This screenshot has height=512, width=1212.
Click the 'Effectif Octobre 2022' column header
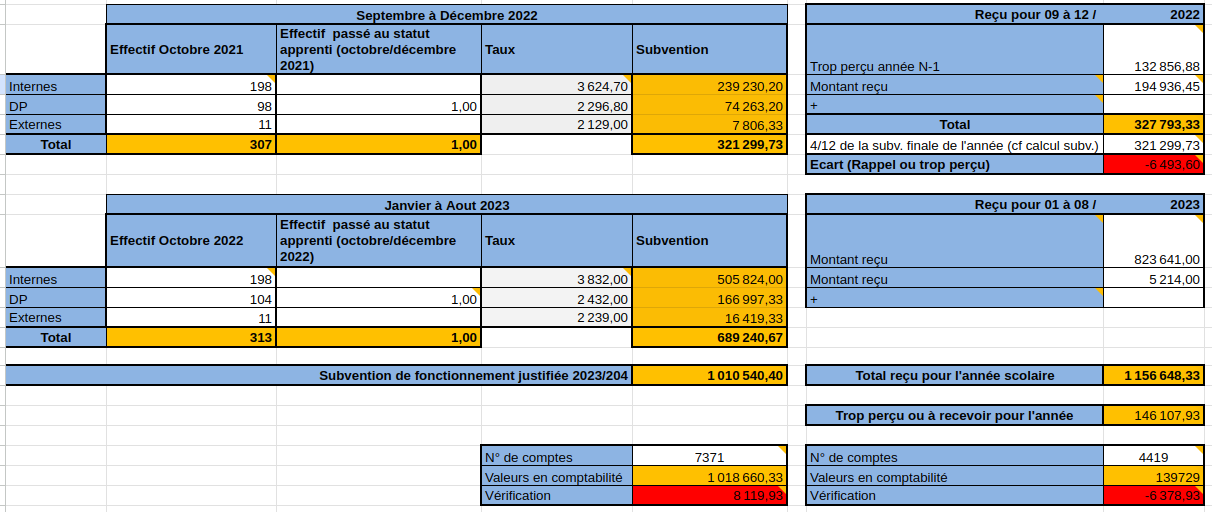191,240
